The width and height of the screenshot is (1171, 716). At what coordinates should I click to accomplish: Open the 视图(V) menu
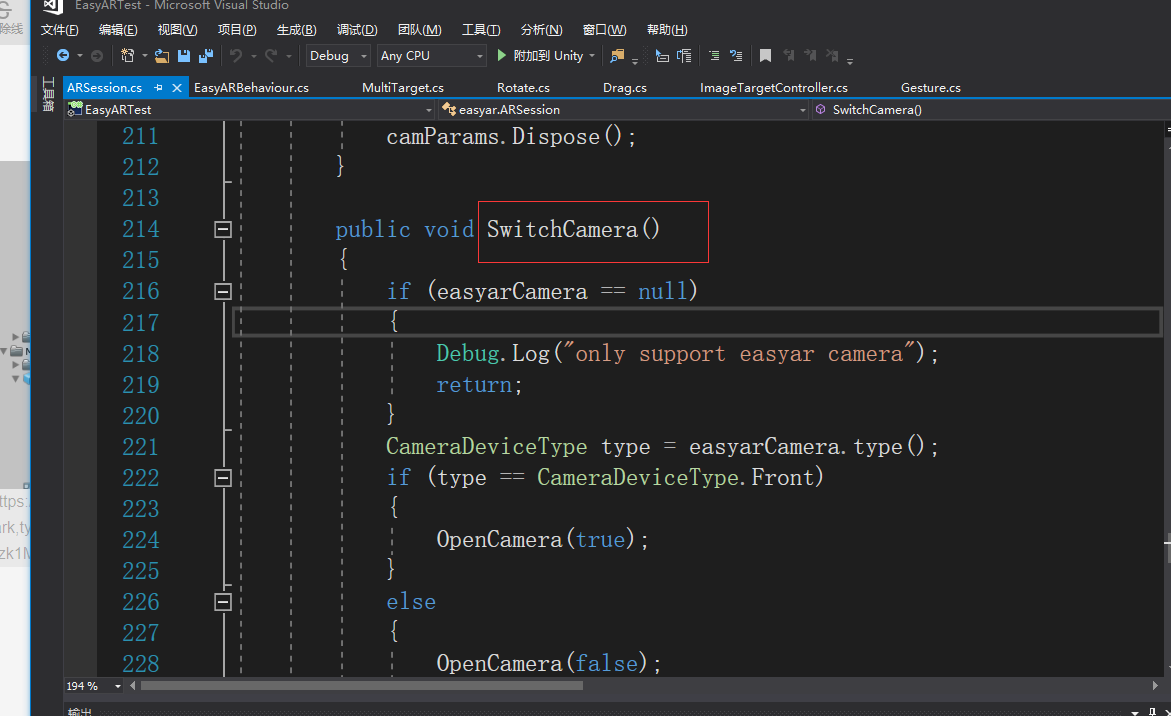tap(178, 30)
